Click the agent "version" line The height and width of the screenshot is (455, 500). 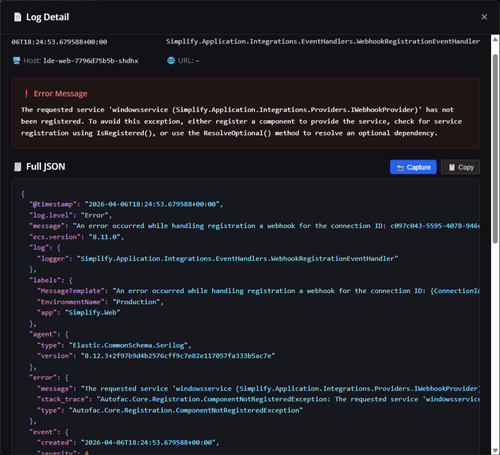click(x=156, y=356)
